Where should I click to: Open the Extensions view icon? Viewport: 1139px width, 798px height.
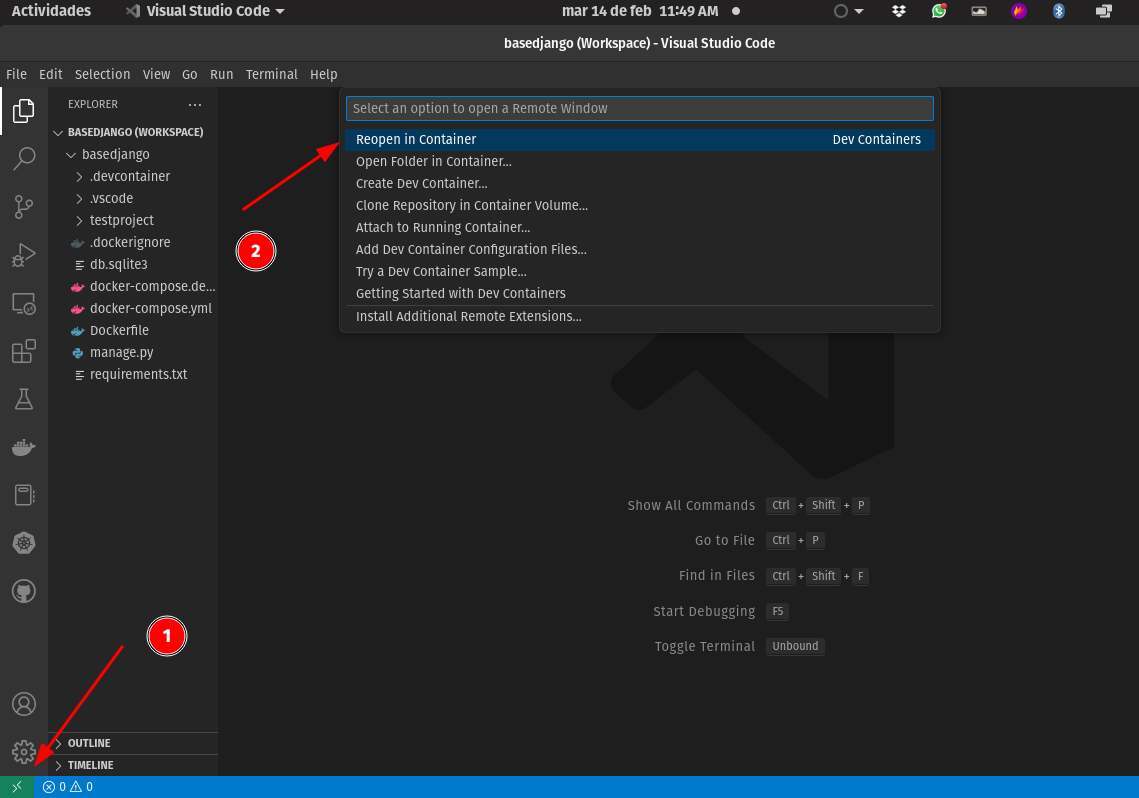click(24, 351)
